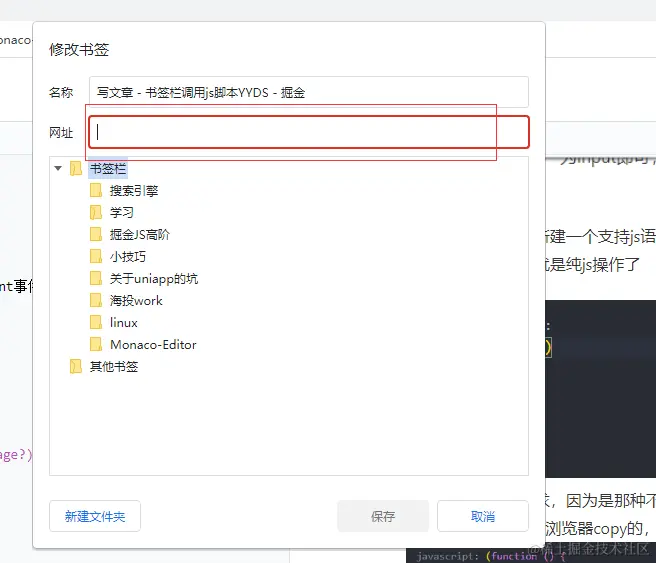Click the 名称 label

tap(61, 92)
